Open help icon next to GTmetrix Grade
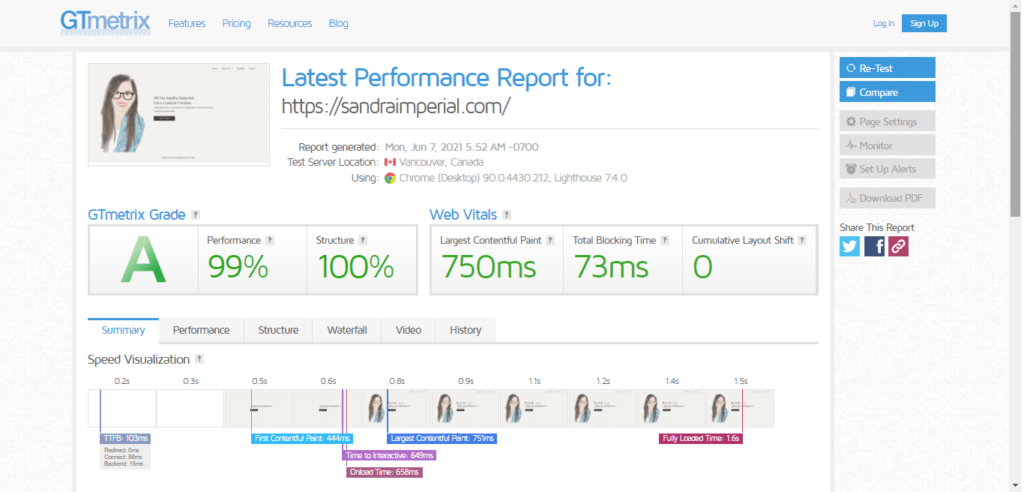Image resolution: width=1024 pixels, height=492 pixels. pyautogui.click(x=195, y=215)
